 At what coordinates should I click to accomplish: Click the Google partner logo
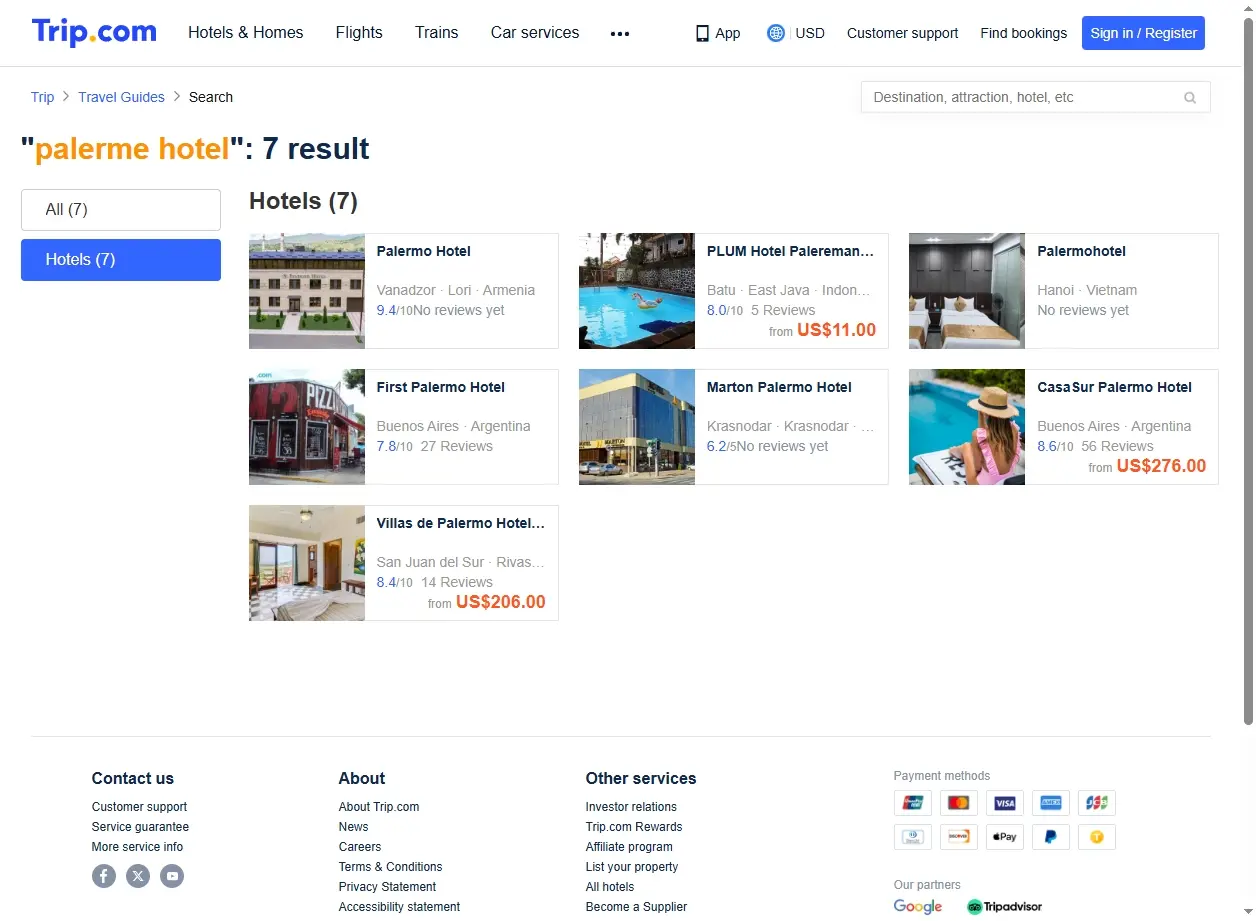(x=918, y=907)
